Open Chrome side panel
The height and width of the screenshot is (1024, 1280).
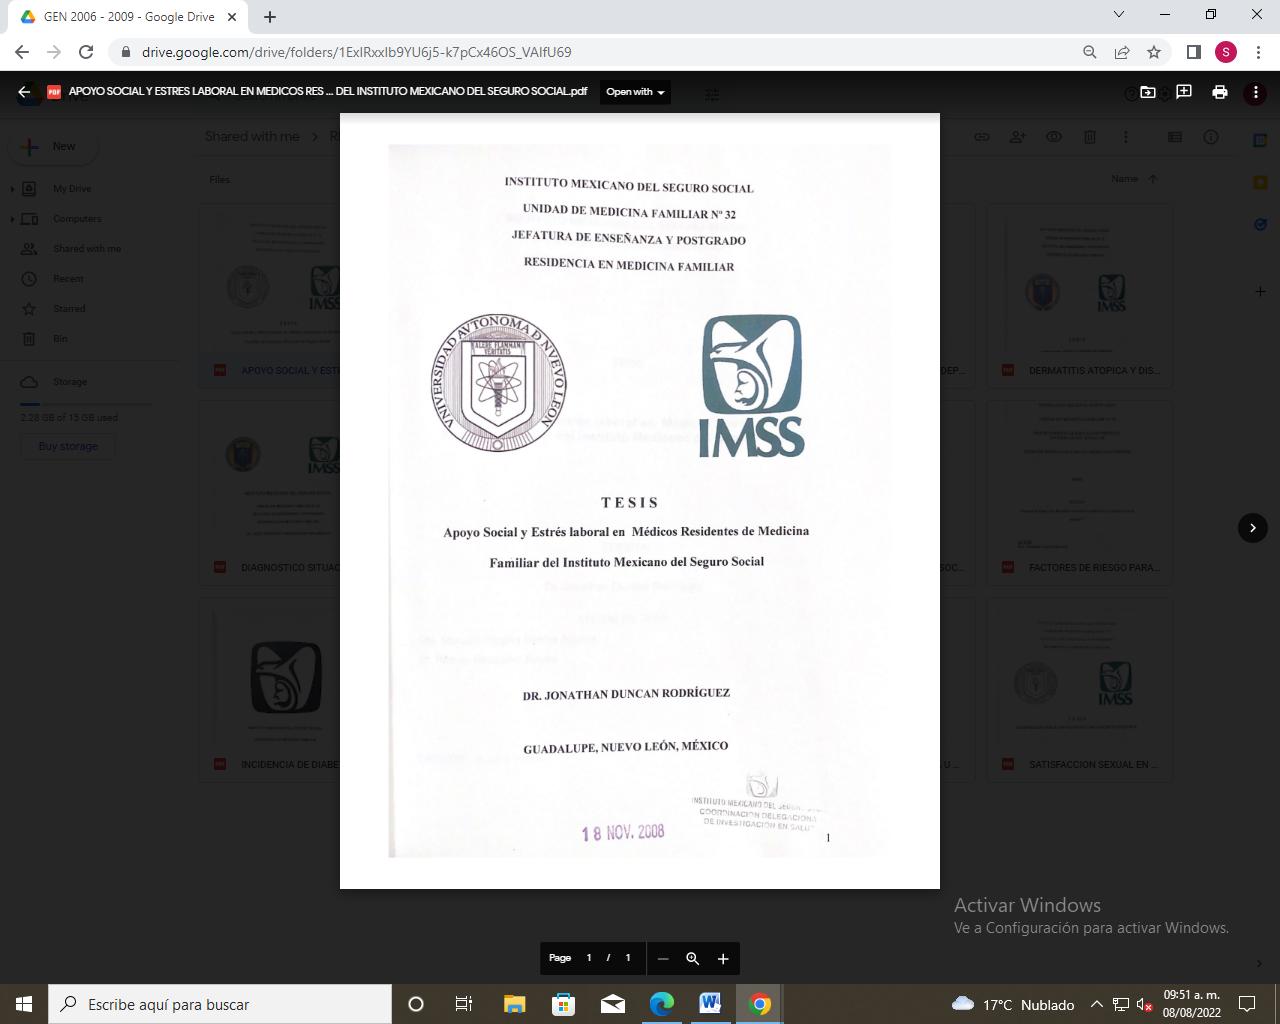click(x=1193, y=52)
